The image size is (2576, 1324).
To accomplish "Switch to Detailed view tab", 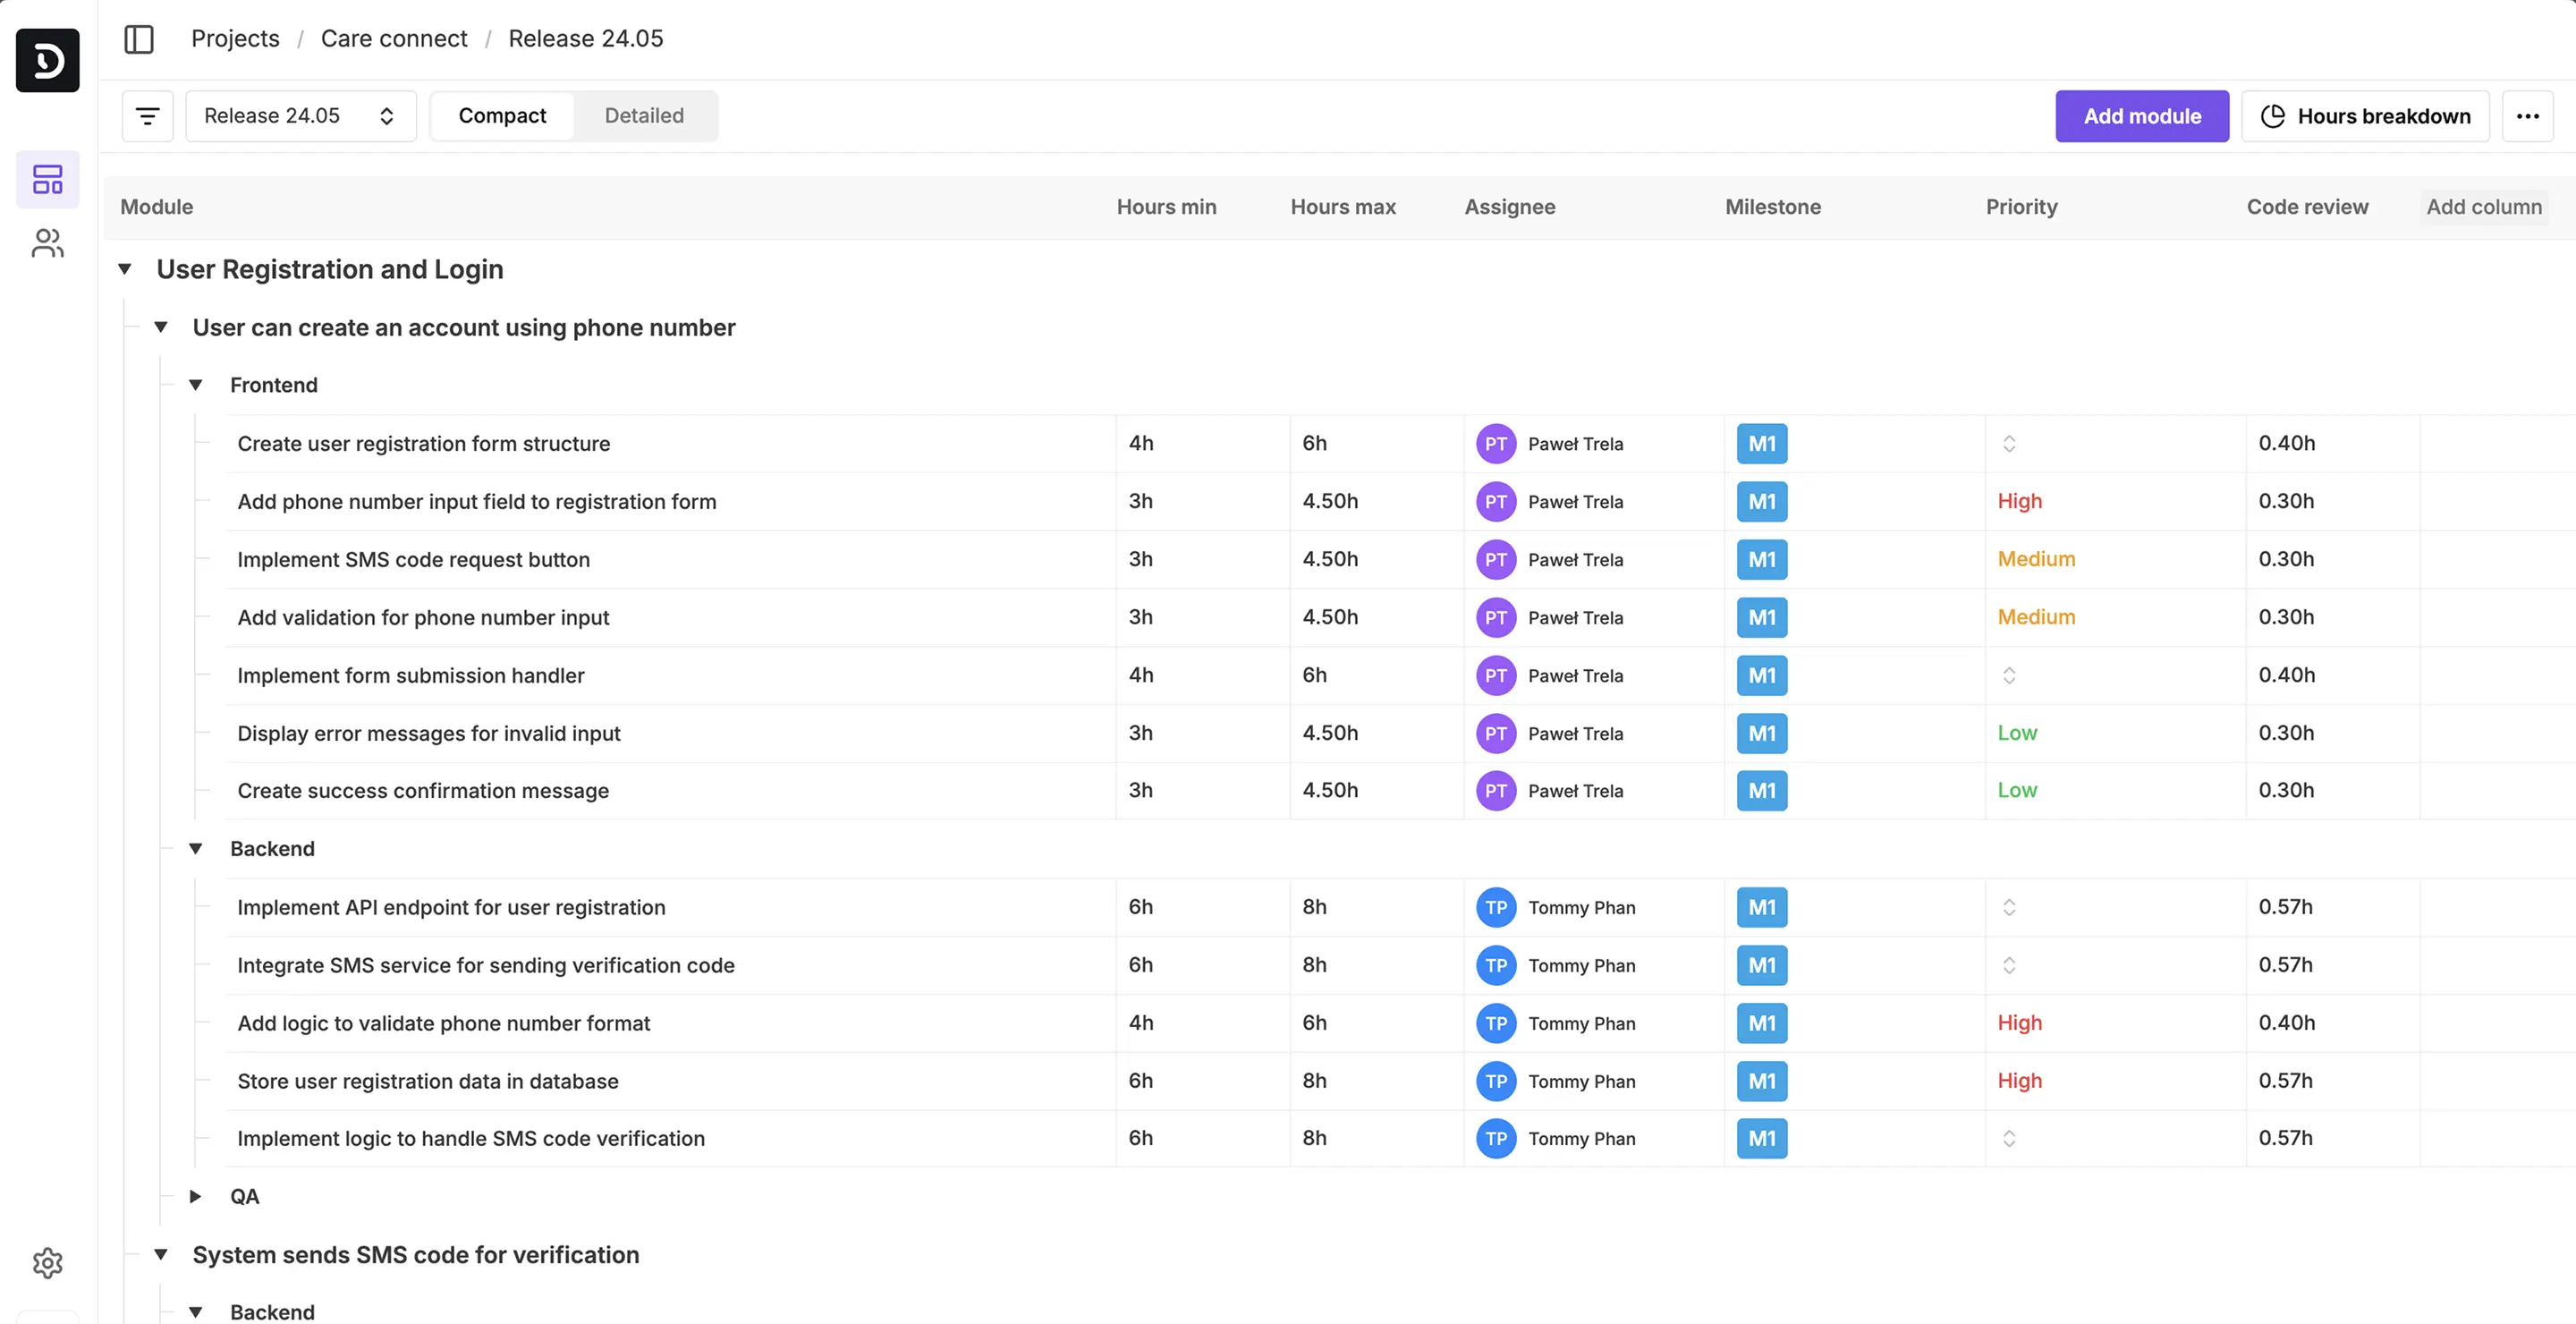I will point(644,116).
